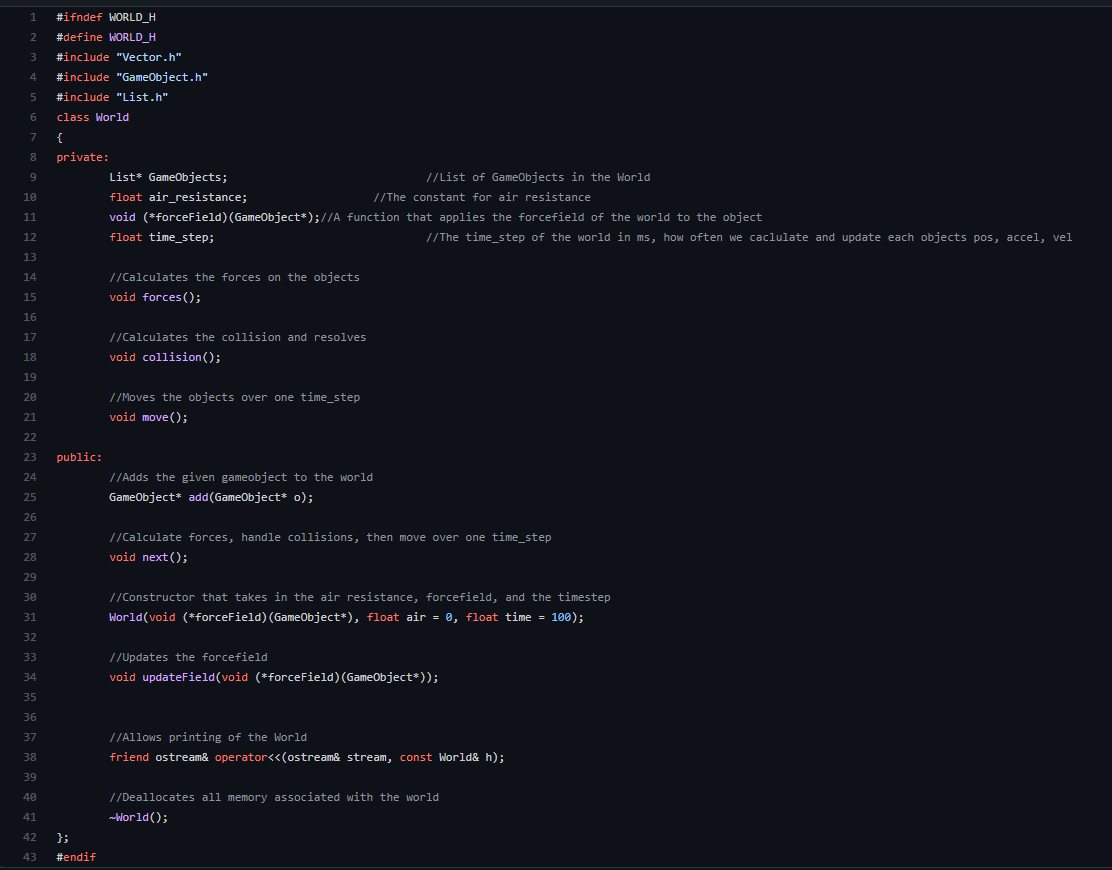Screen dimensions: 1112x870
Task: Click line number 43 at #endif
Action: (x=30, y=857)
